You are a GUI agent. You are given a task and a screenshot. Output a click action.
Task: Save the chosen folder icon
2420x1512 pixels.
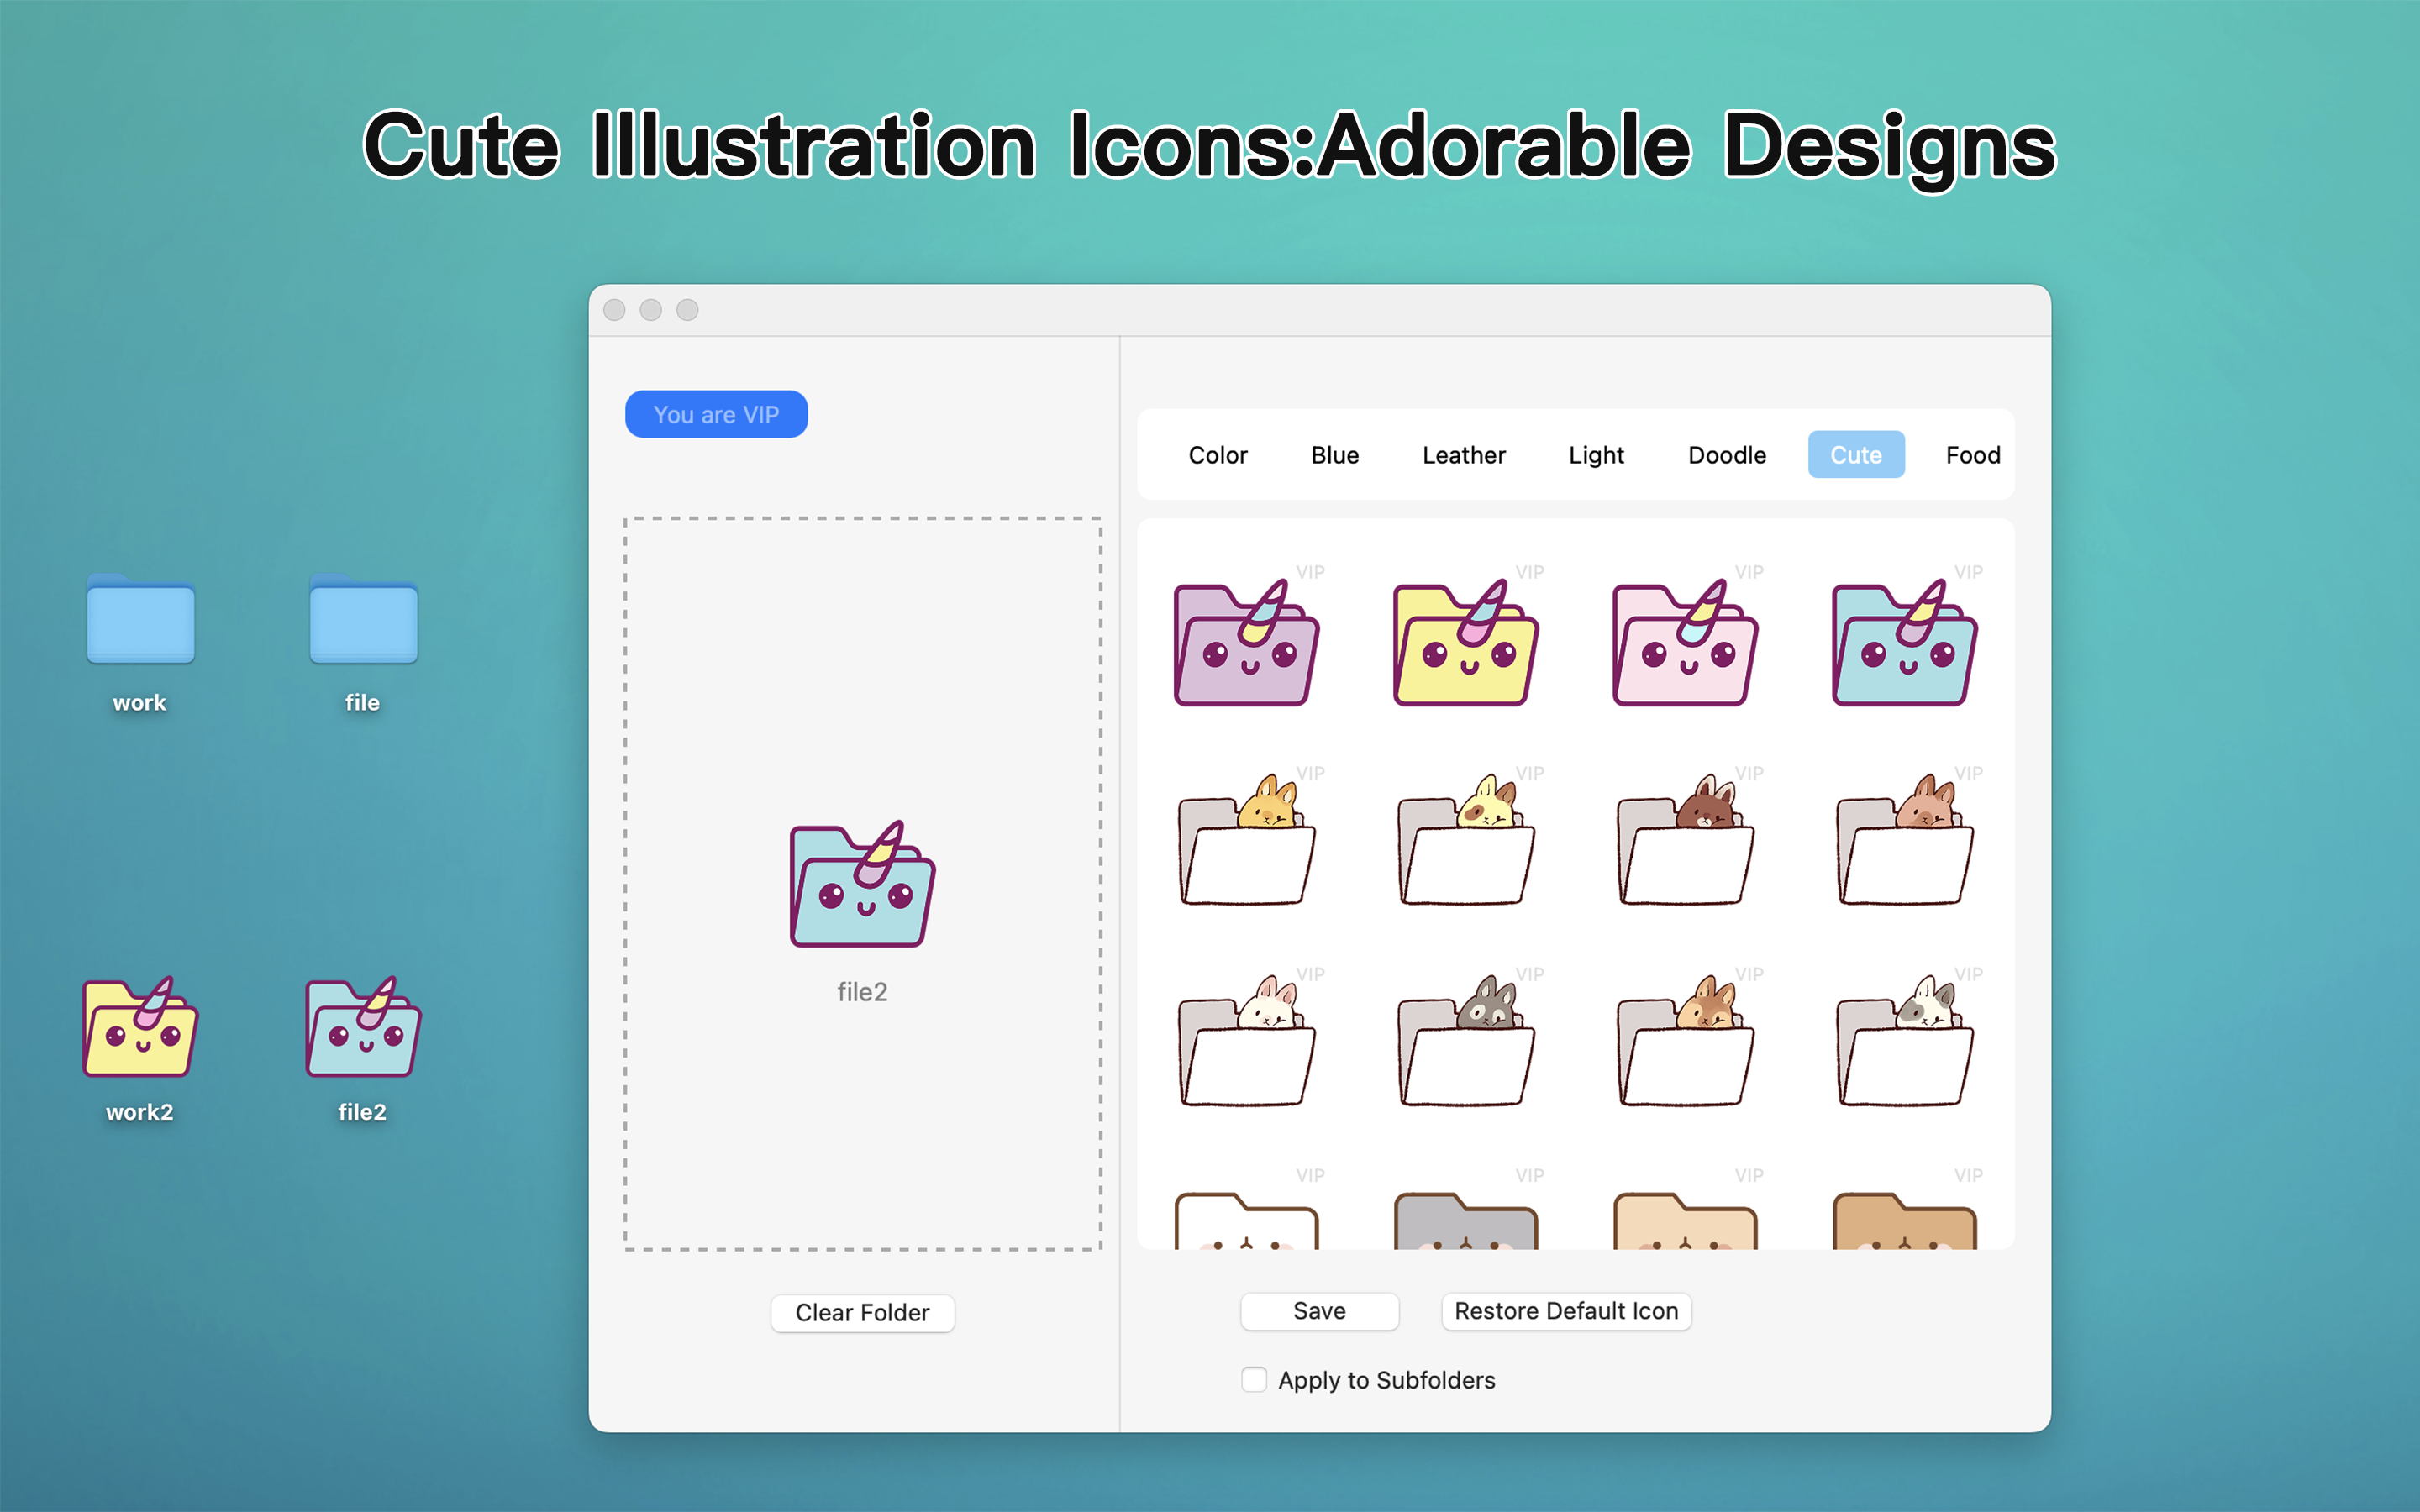pos(1319,1310)
